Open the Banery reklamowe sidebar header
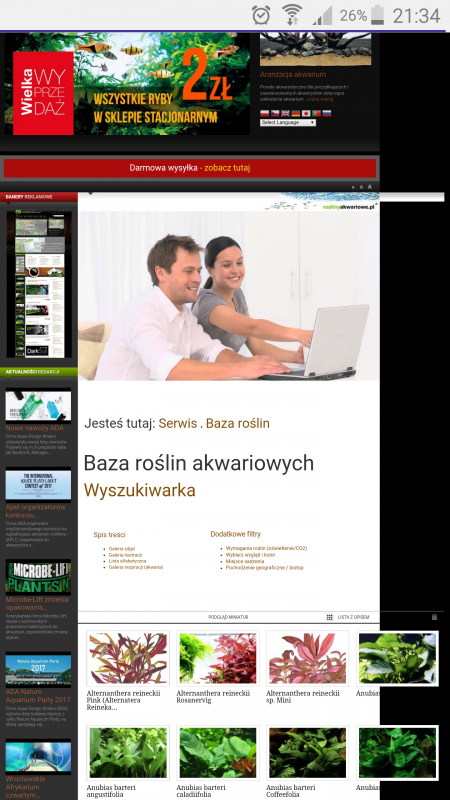 [39, 196]
